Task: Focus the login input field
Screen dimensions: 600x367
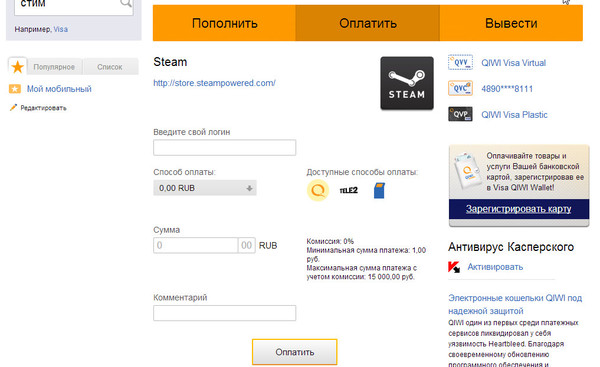Action: (225, 147)
